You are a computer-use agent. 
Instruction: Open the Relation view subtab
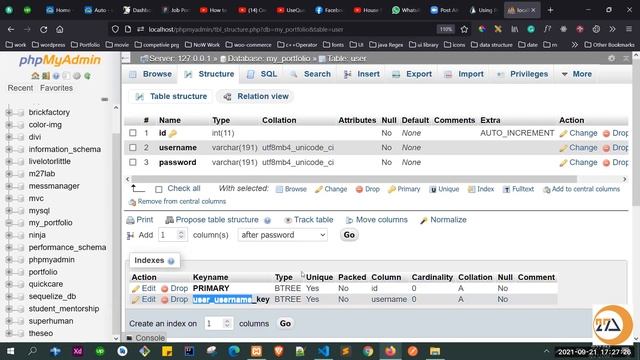coord(256,96)
